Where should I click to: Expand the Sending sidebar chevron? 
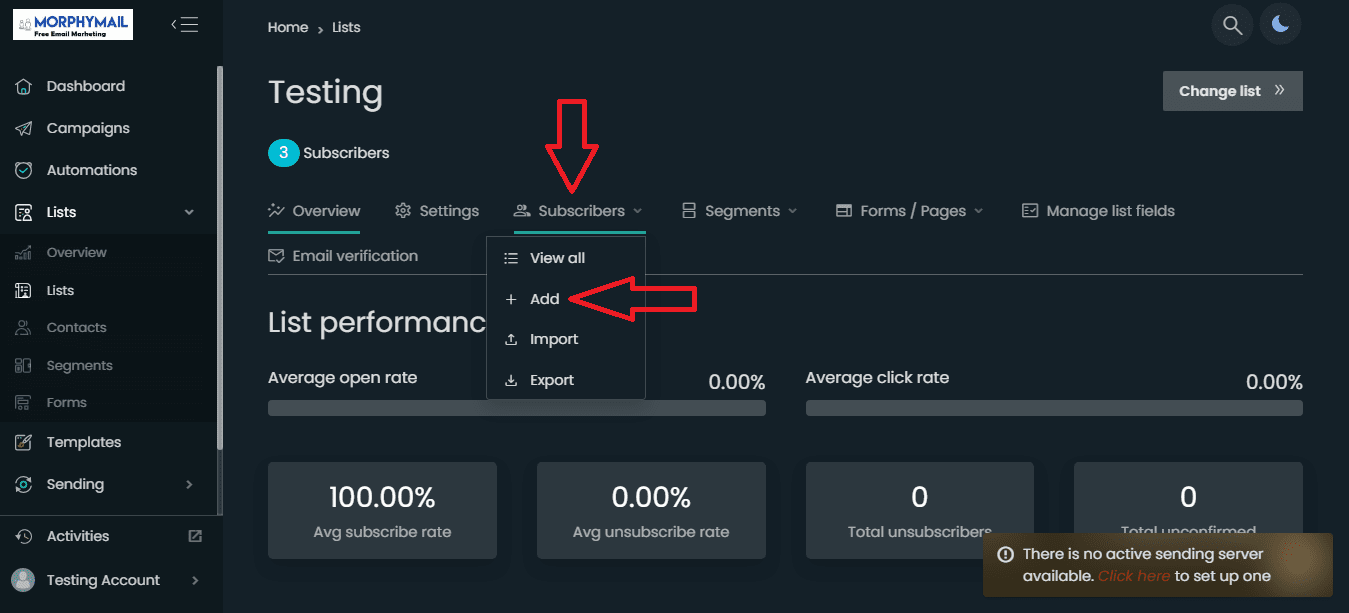(189, 484)
